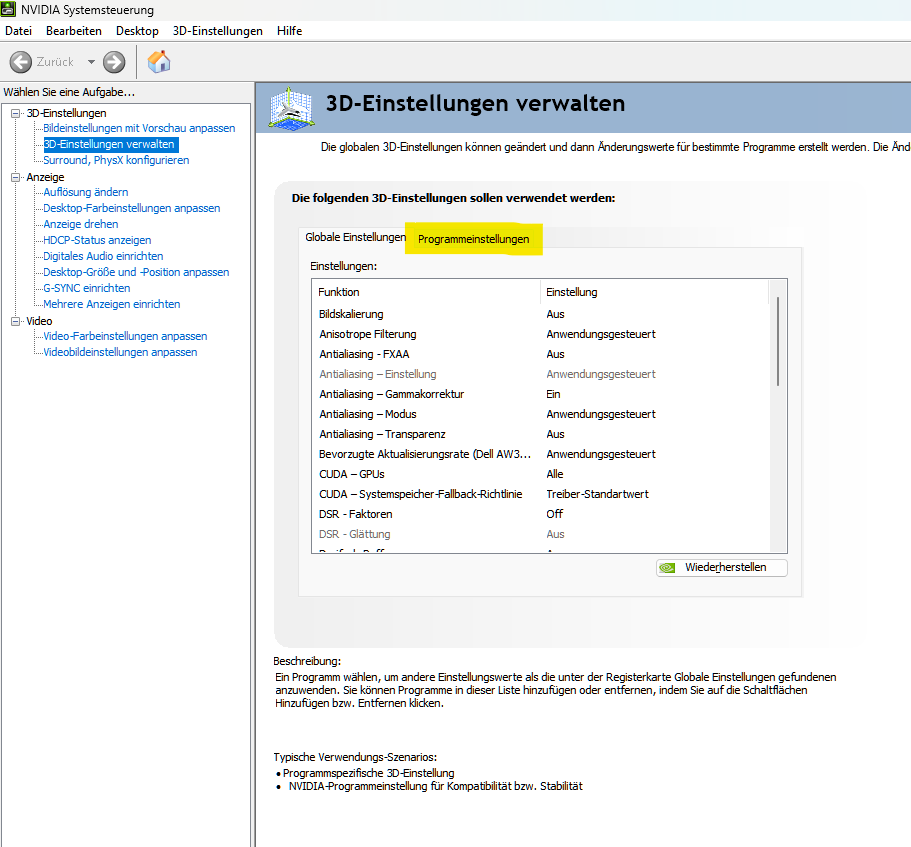
Task: Click the Funktion column header
Action: pos(426,292)
